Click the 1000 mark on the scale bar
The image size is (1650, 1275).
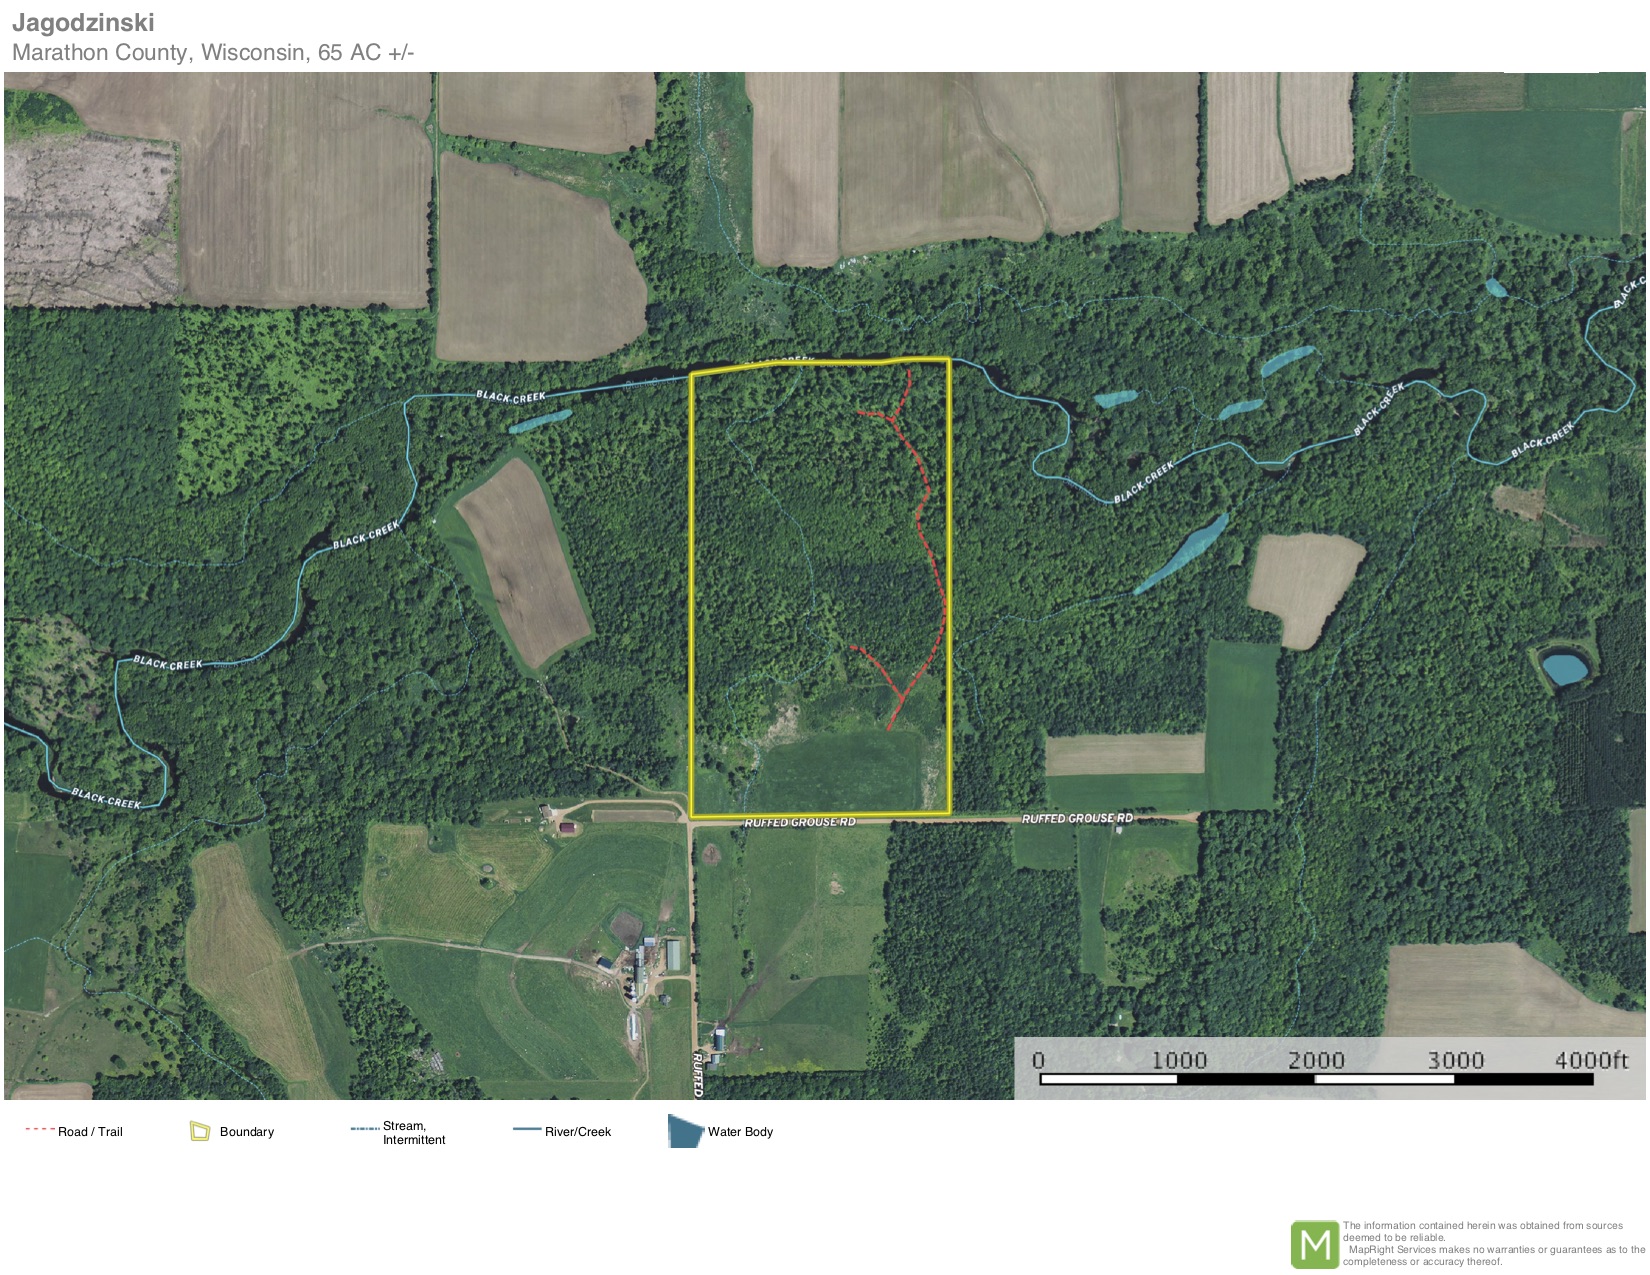(x=1178, y=1060)
